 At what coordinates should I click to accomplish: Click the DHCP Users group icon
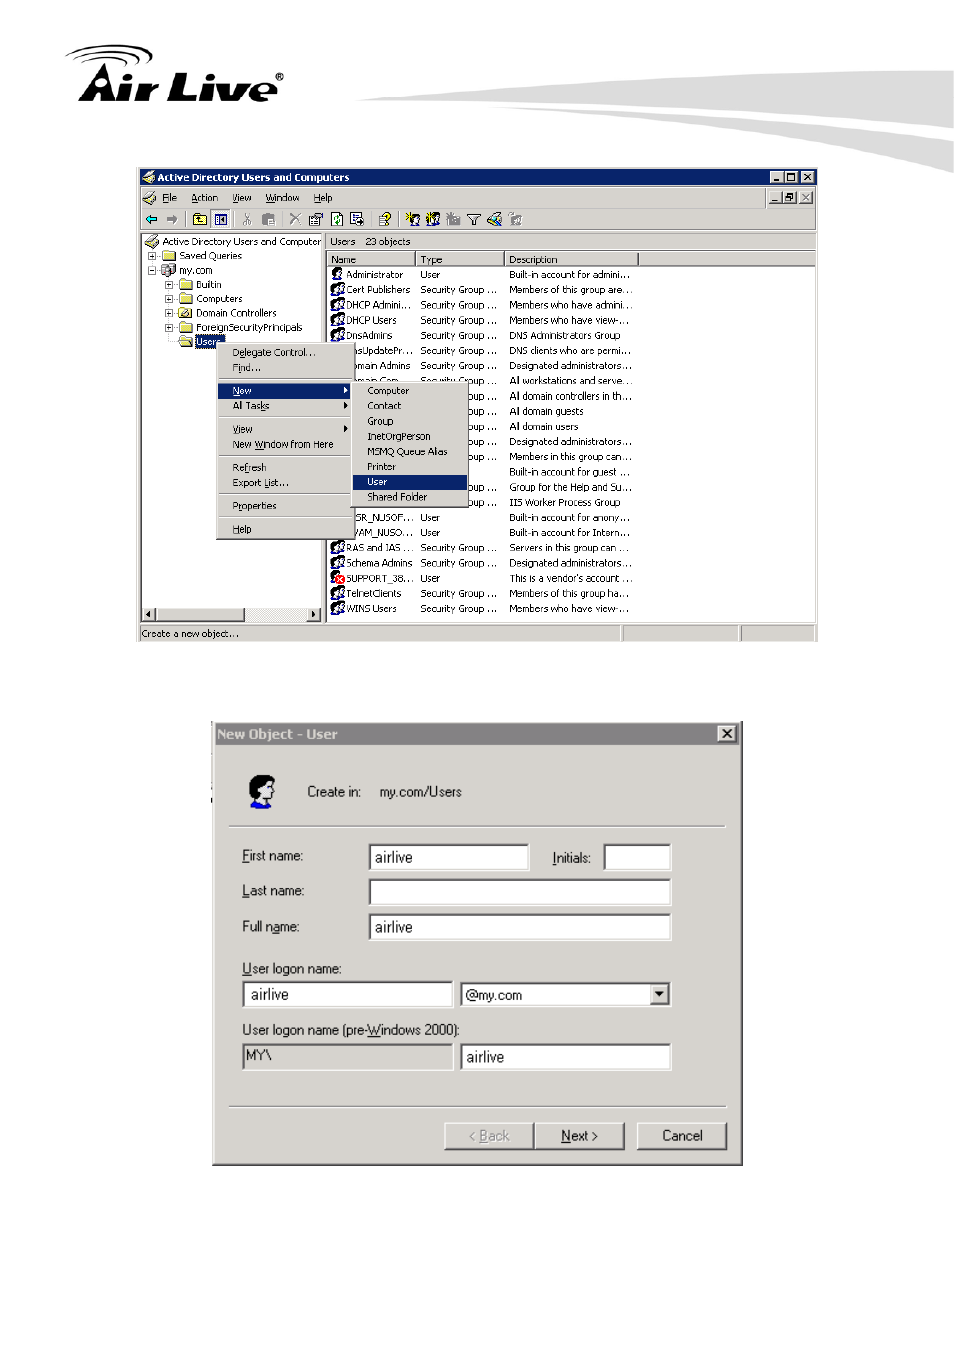point(338,320)
